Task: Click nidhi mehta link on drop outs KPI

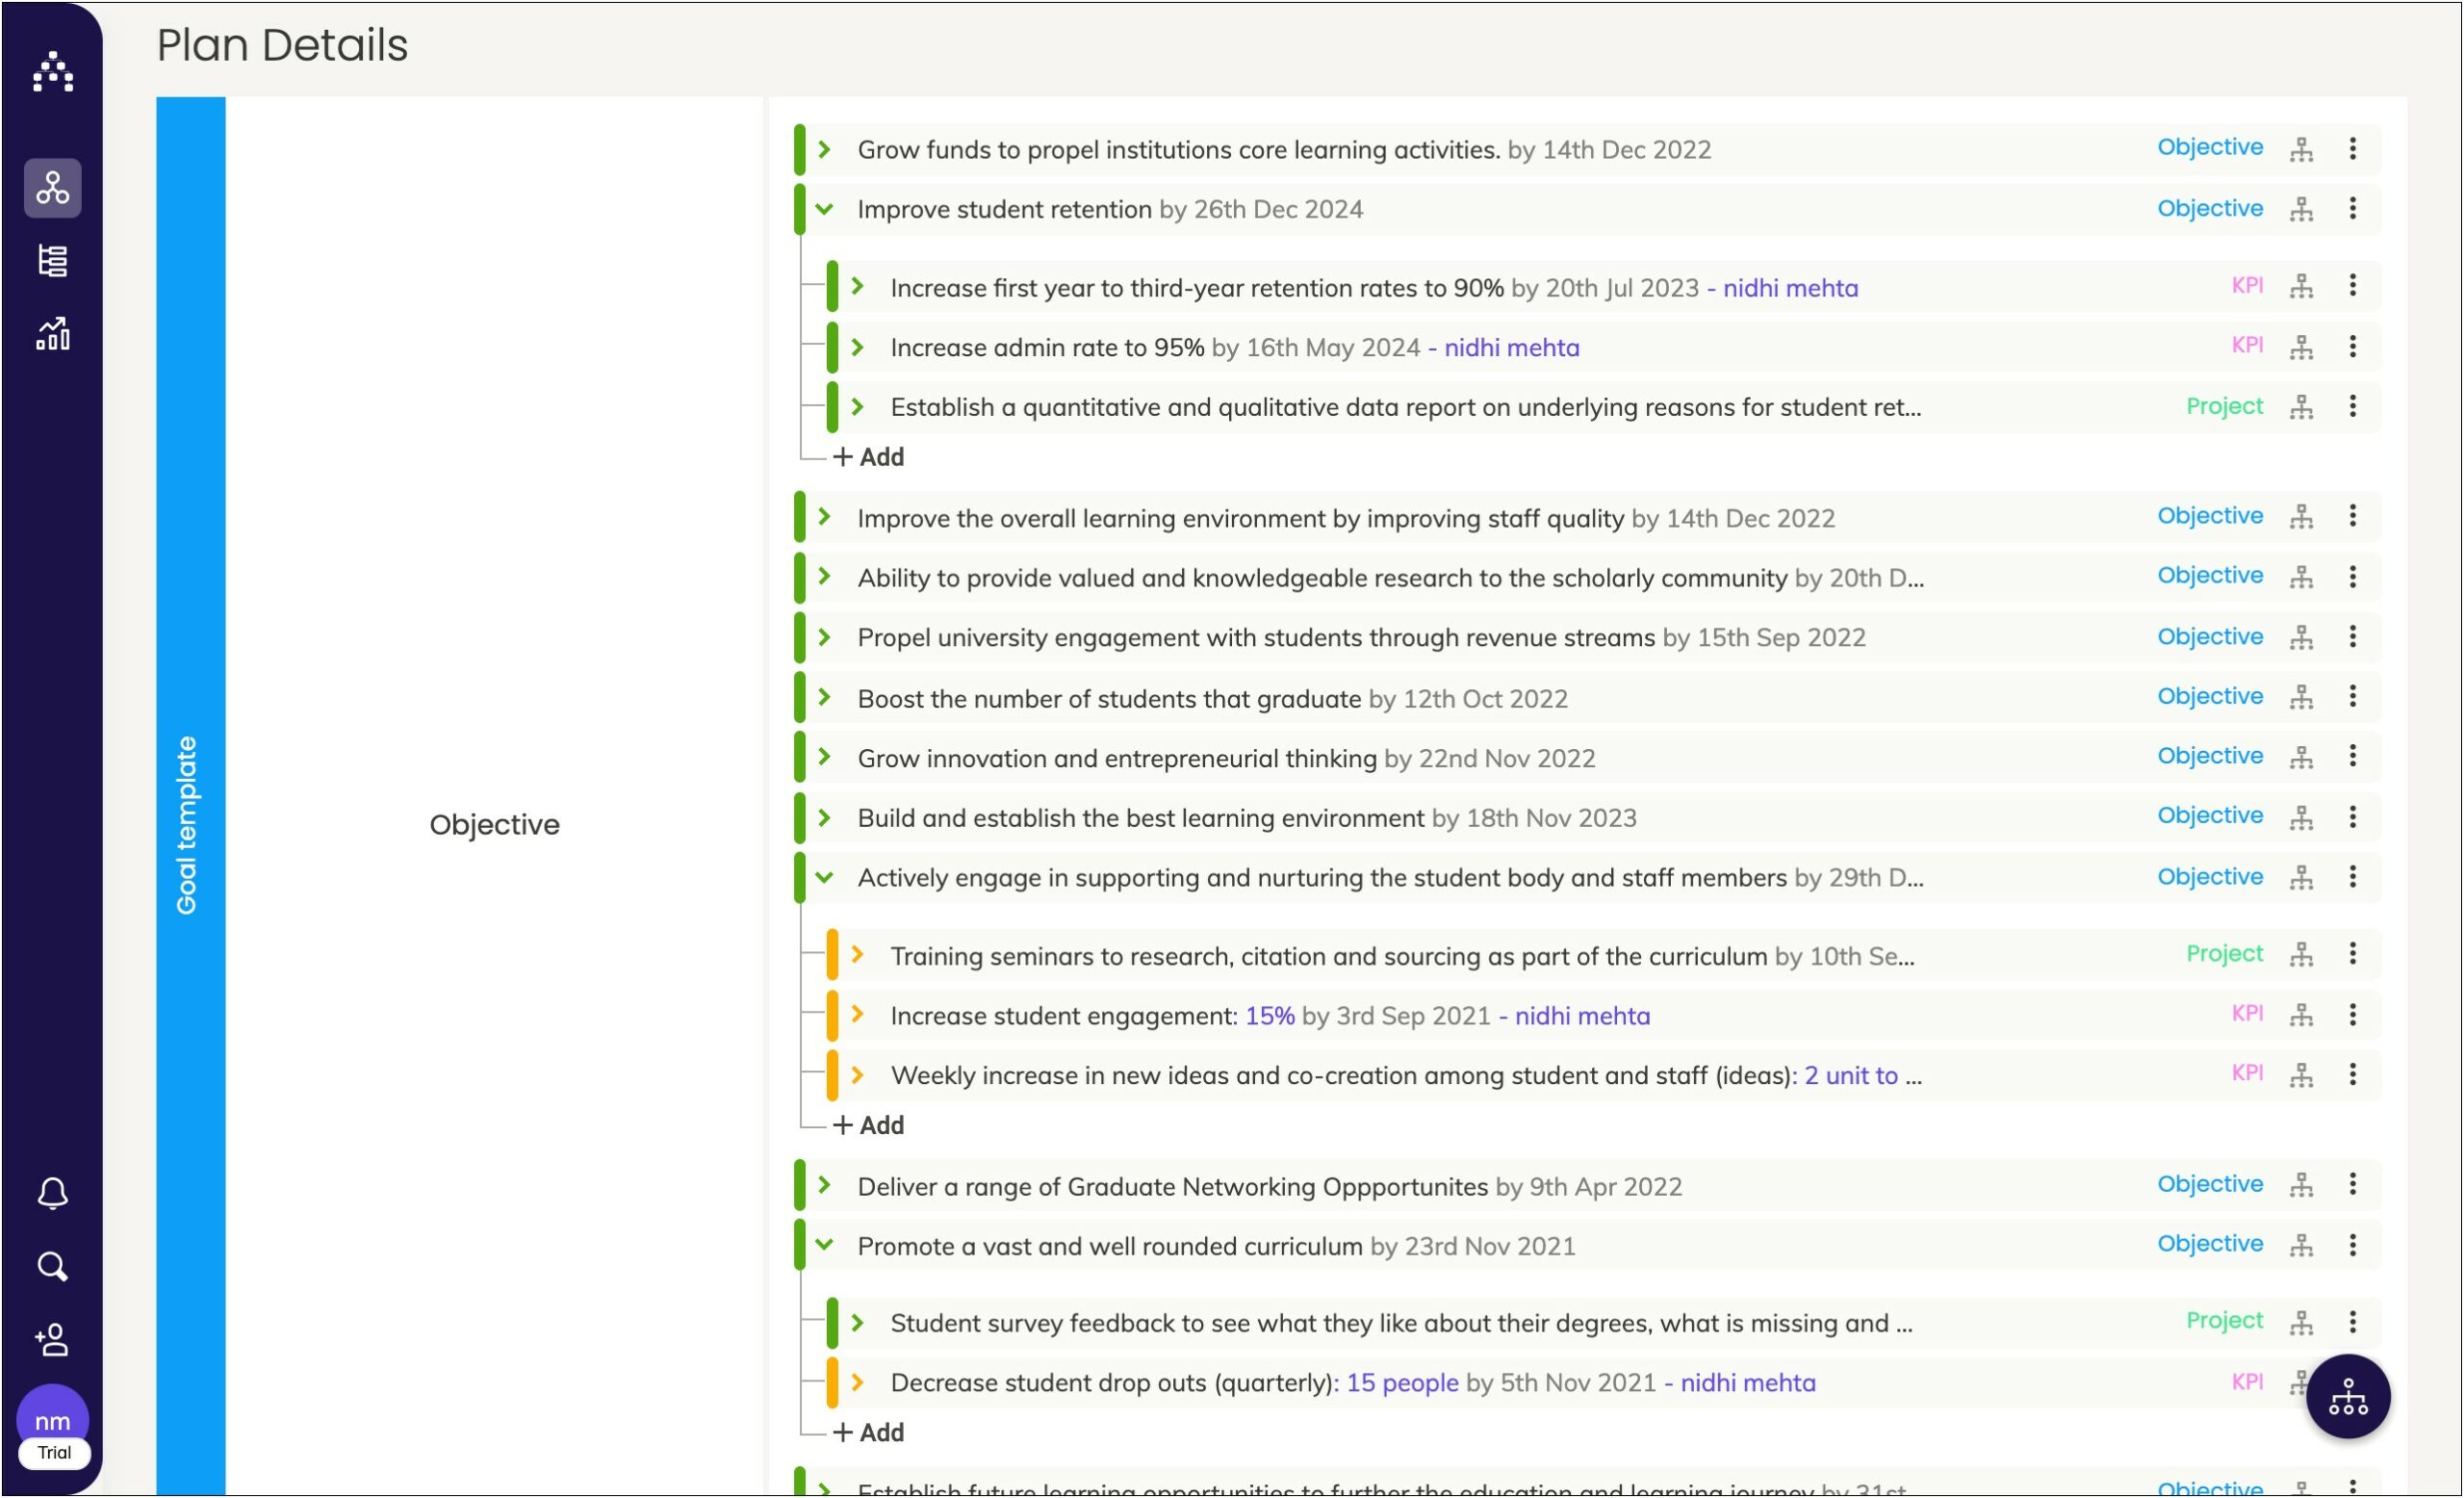Action: (x=1747, y=1382)
